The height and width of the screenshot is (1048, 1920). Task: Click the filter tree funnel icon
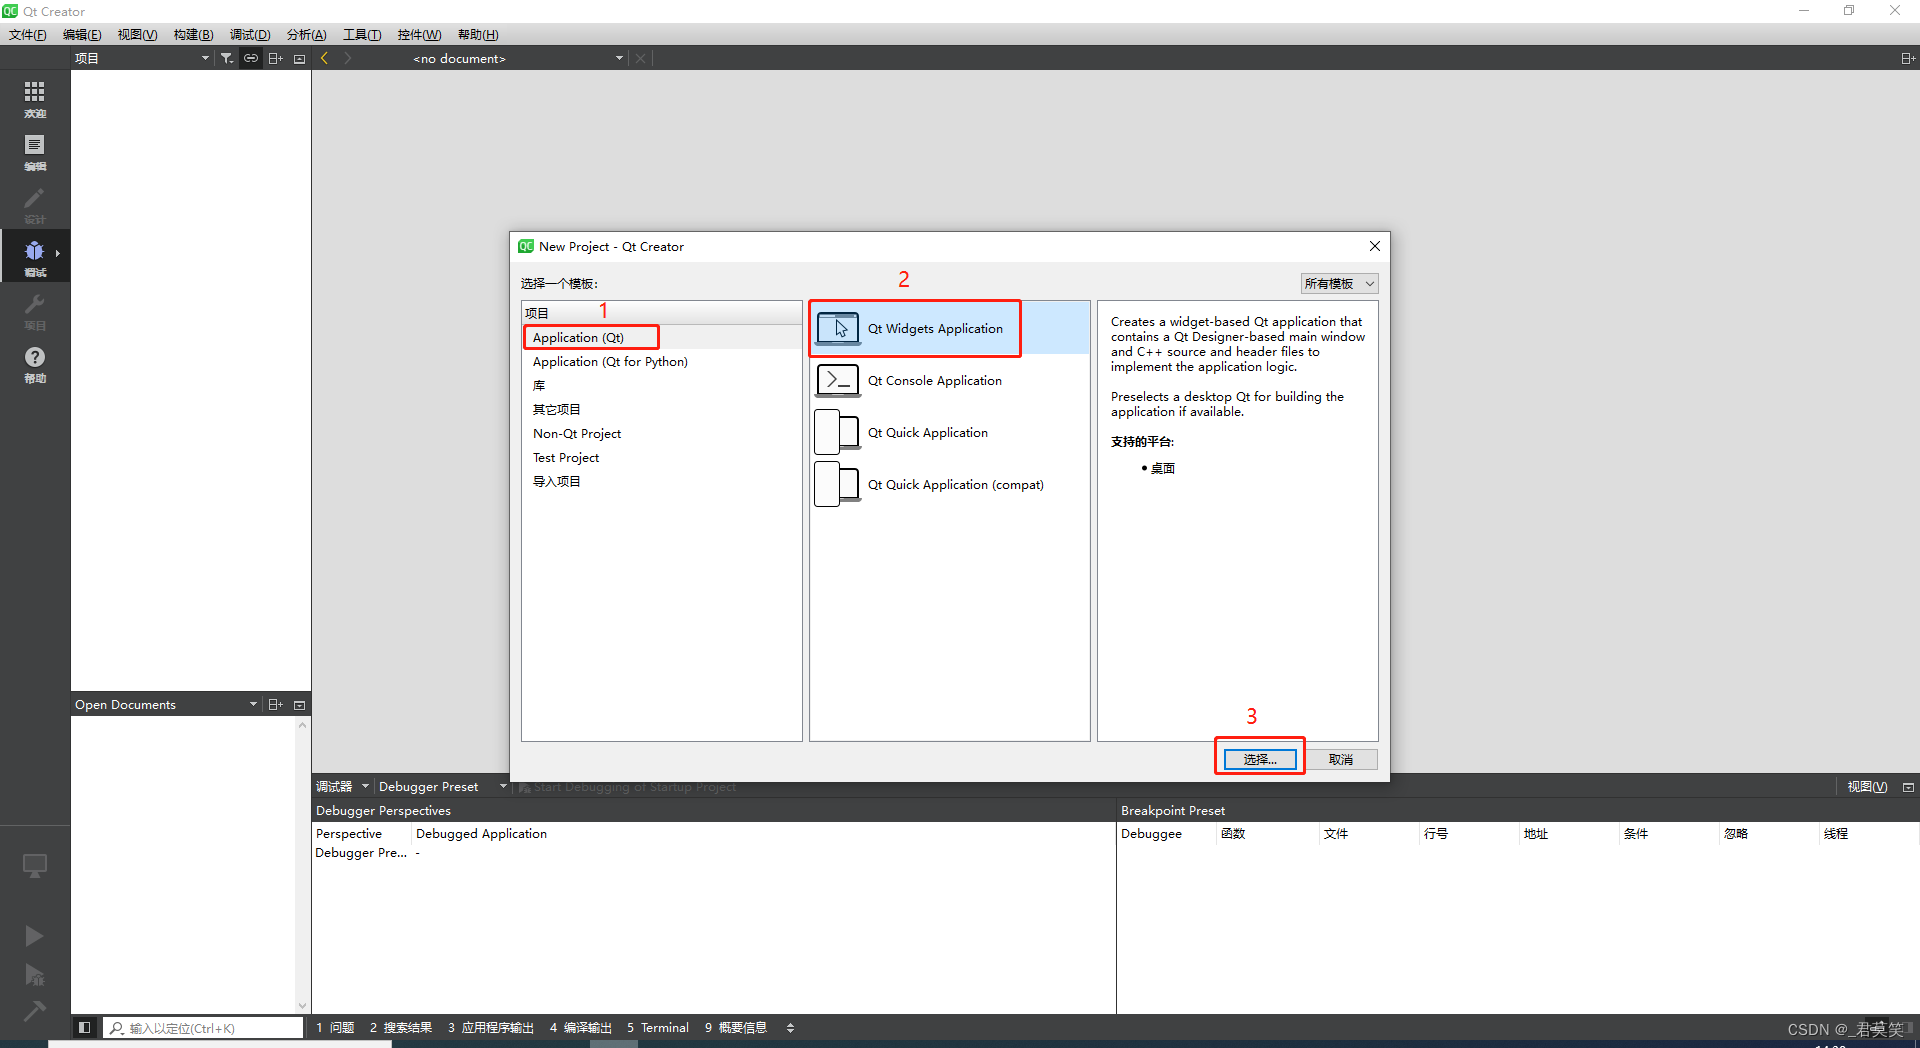[227, 59]
